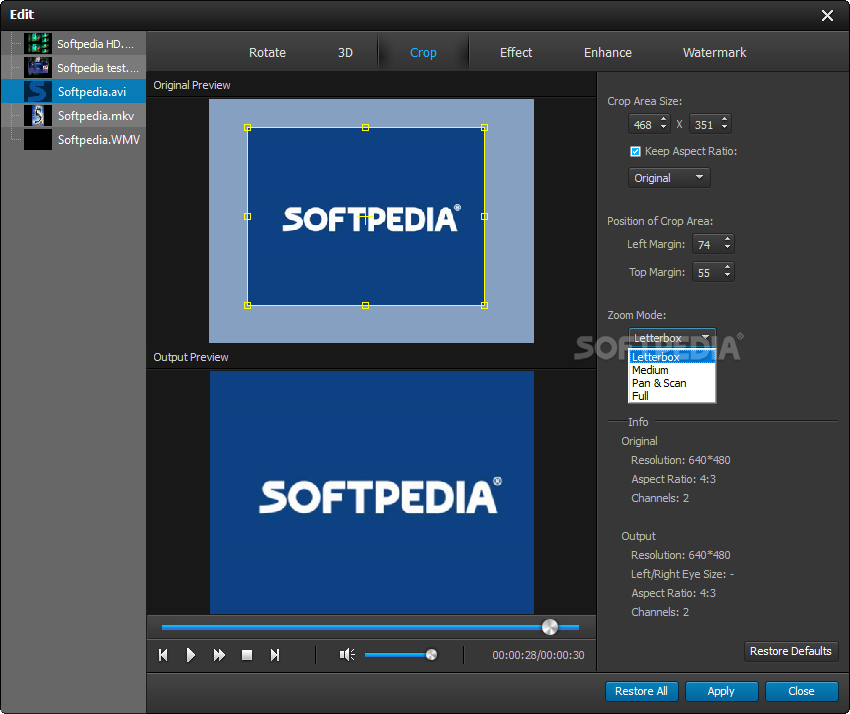This screenshot has width=850, height=714.
Task: Click the playback progress slider knob
Action: [x=550, y=627]
